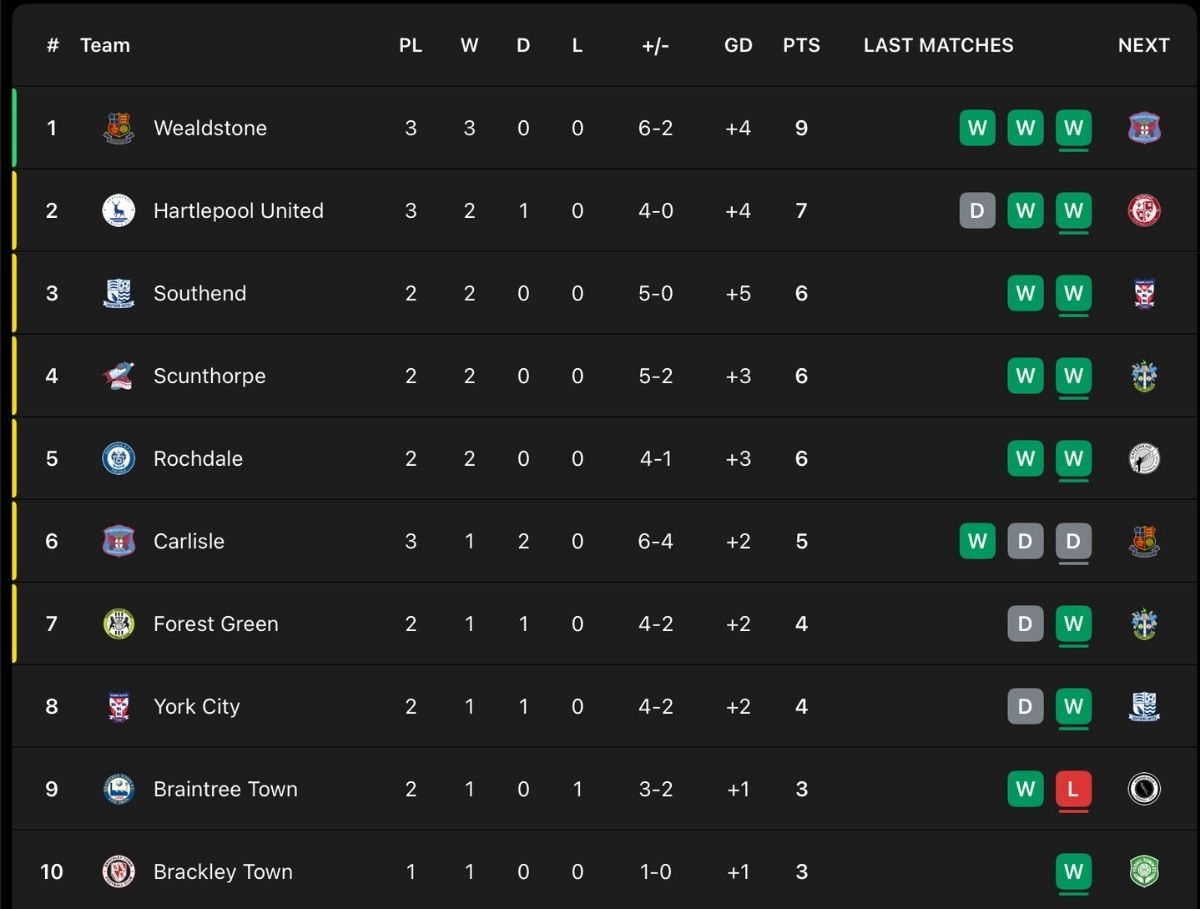Click the Scunthorpe team badge
Viewport: 1200px width, 909px height.
[119, 376]
